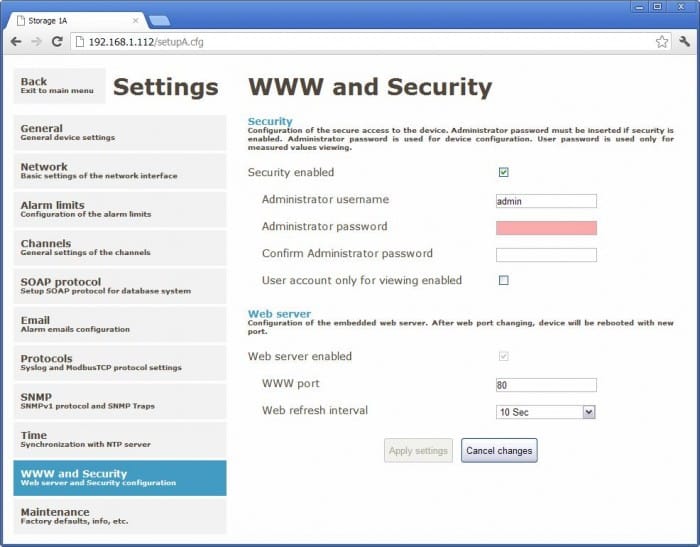
Task: Click the browser back arrow
Action: point(16,42)
